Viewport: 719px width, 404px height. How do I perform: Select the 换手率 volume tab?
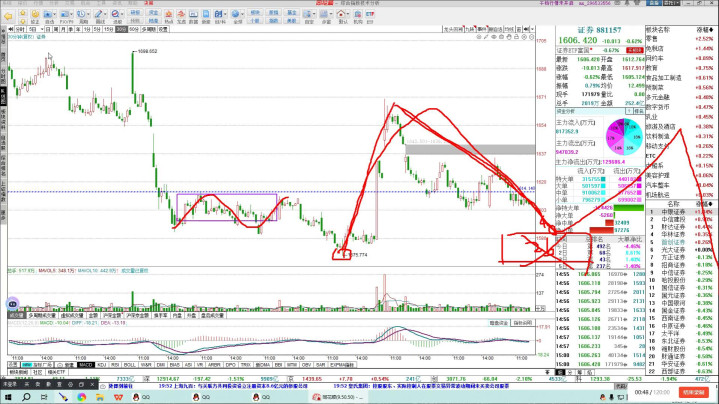click(160, 315)
